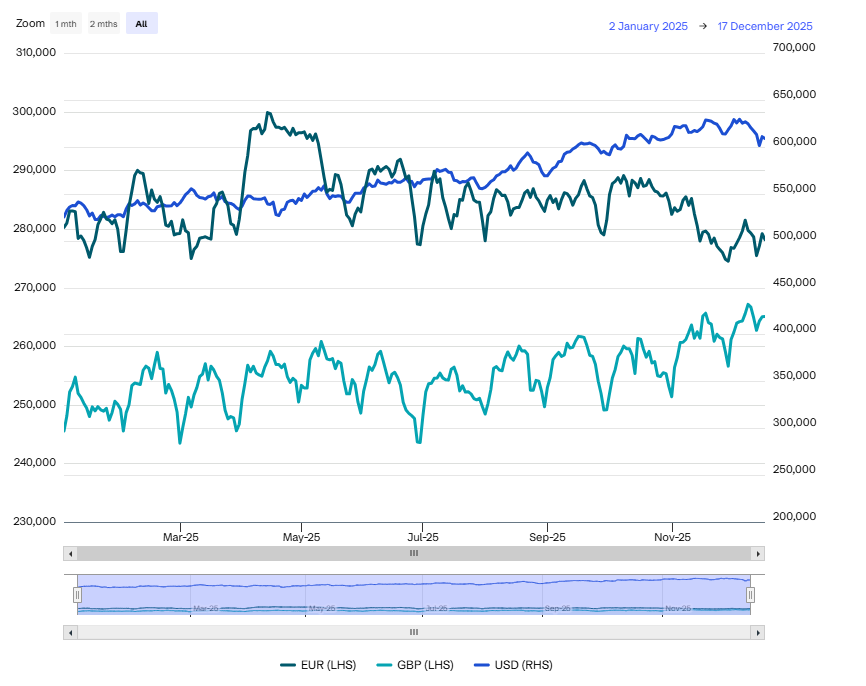866x686 pixels.
Task: Select the 1 mth zoom button
Action: tap(66, 24)
